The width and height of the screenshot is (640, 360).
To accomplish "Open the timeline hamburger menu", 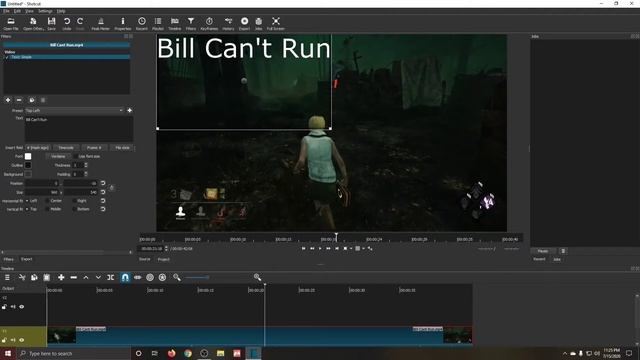I will 7,278.
